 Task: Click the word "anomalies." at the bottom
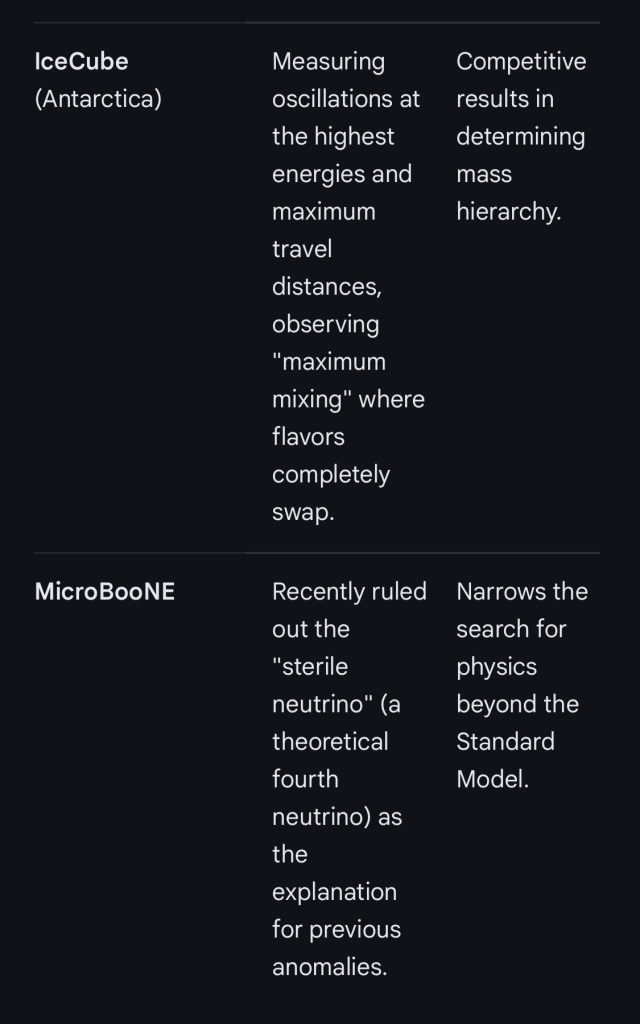[x=329, y=967]
